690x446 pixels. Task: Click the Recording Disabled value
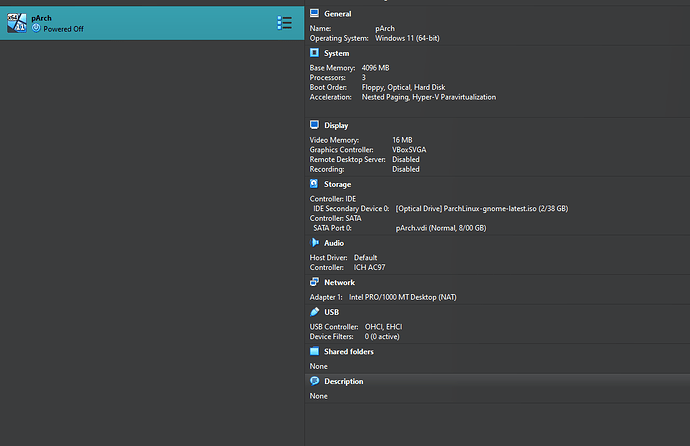406,169
